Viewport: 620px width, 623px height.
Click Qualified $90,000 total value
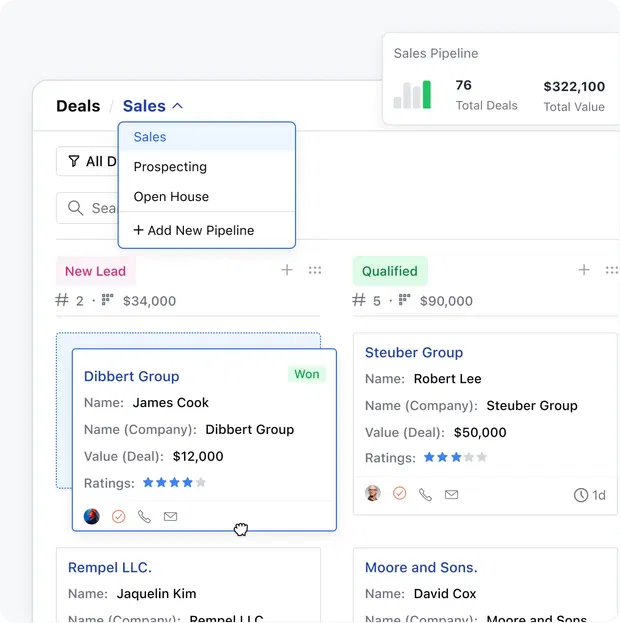pyautogui.click(x=446, y=301)
